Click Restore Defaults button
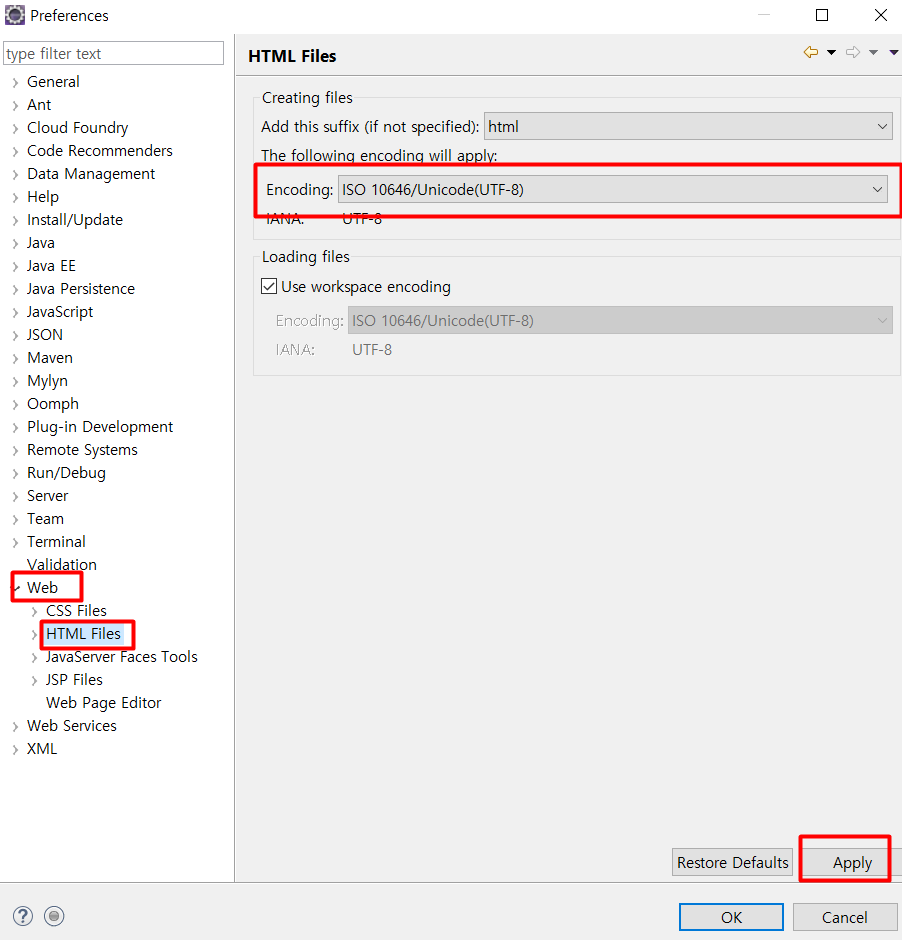The height and width of the screenshot is (940, 902). tap(732, 863)
